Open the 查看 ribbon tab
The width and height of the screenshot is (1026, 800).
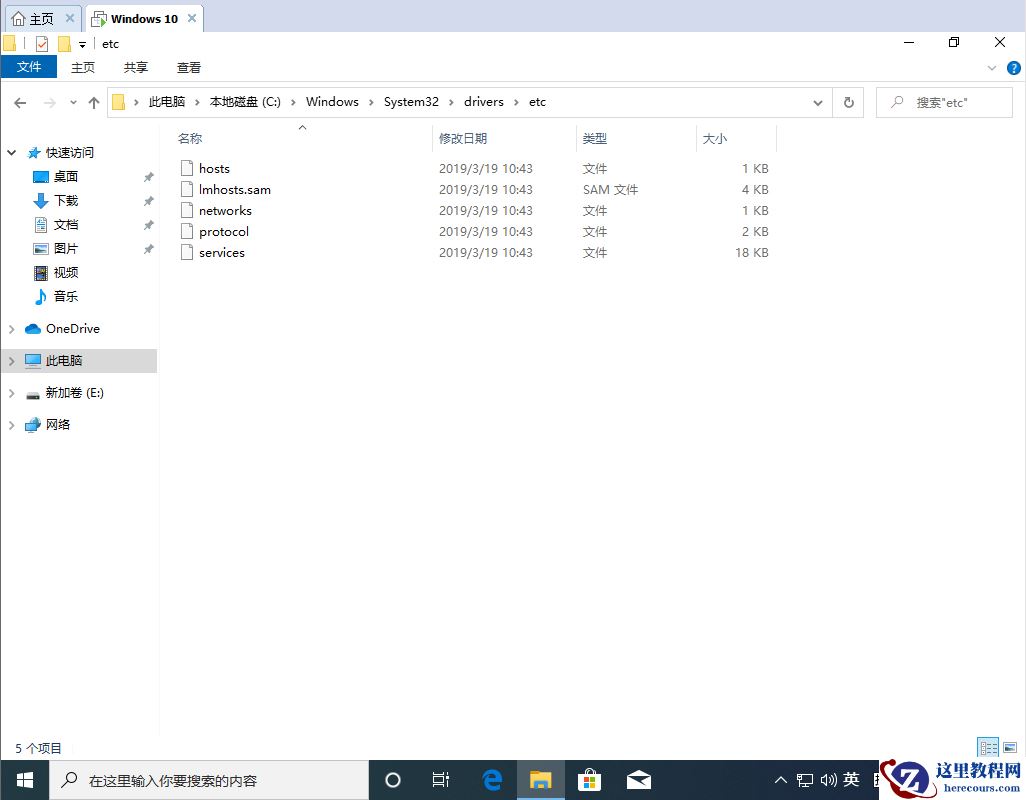point(189,67)
